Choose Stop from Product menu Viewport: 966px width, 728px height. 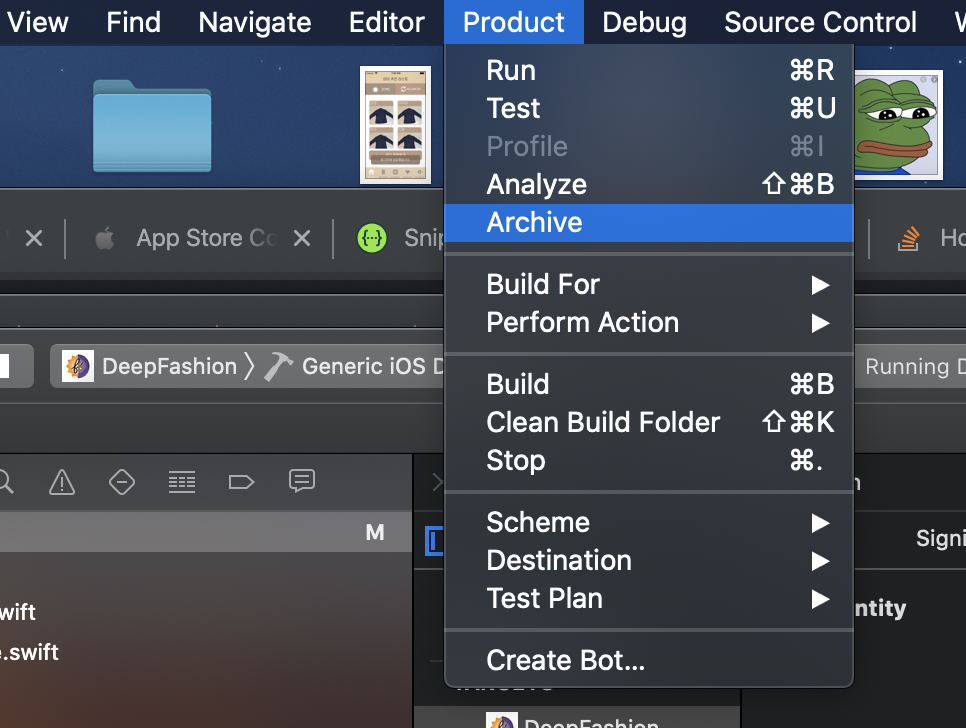[649, 461]
